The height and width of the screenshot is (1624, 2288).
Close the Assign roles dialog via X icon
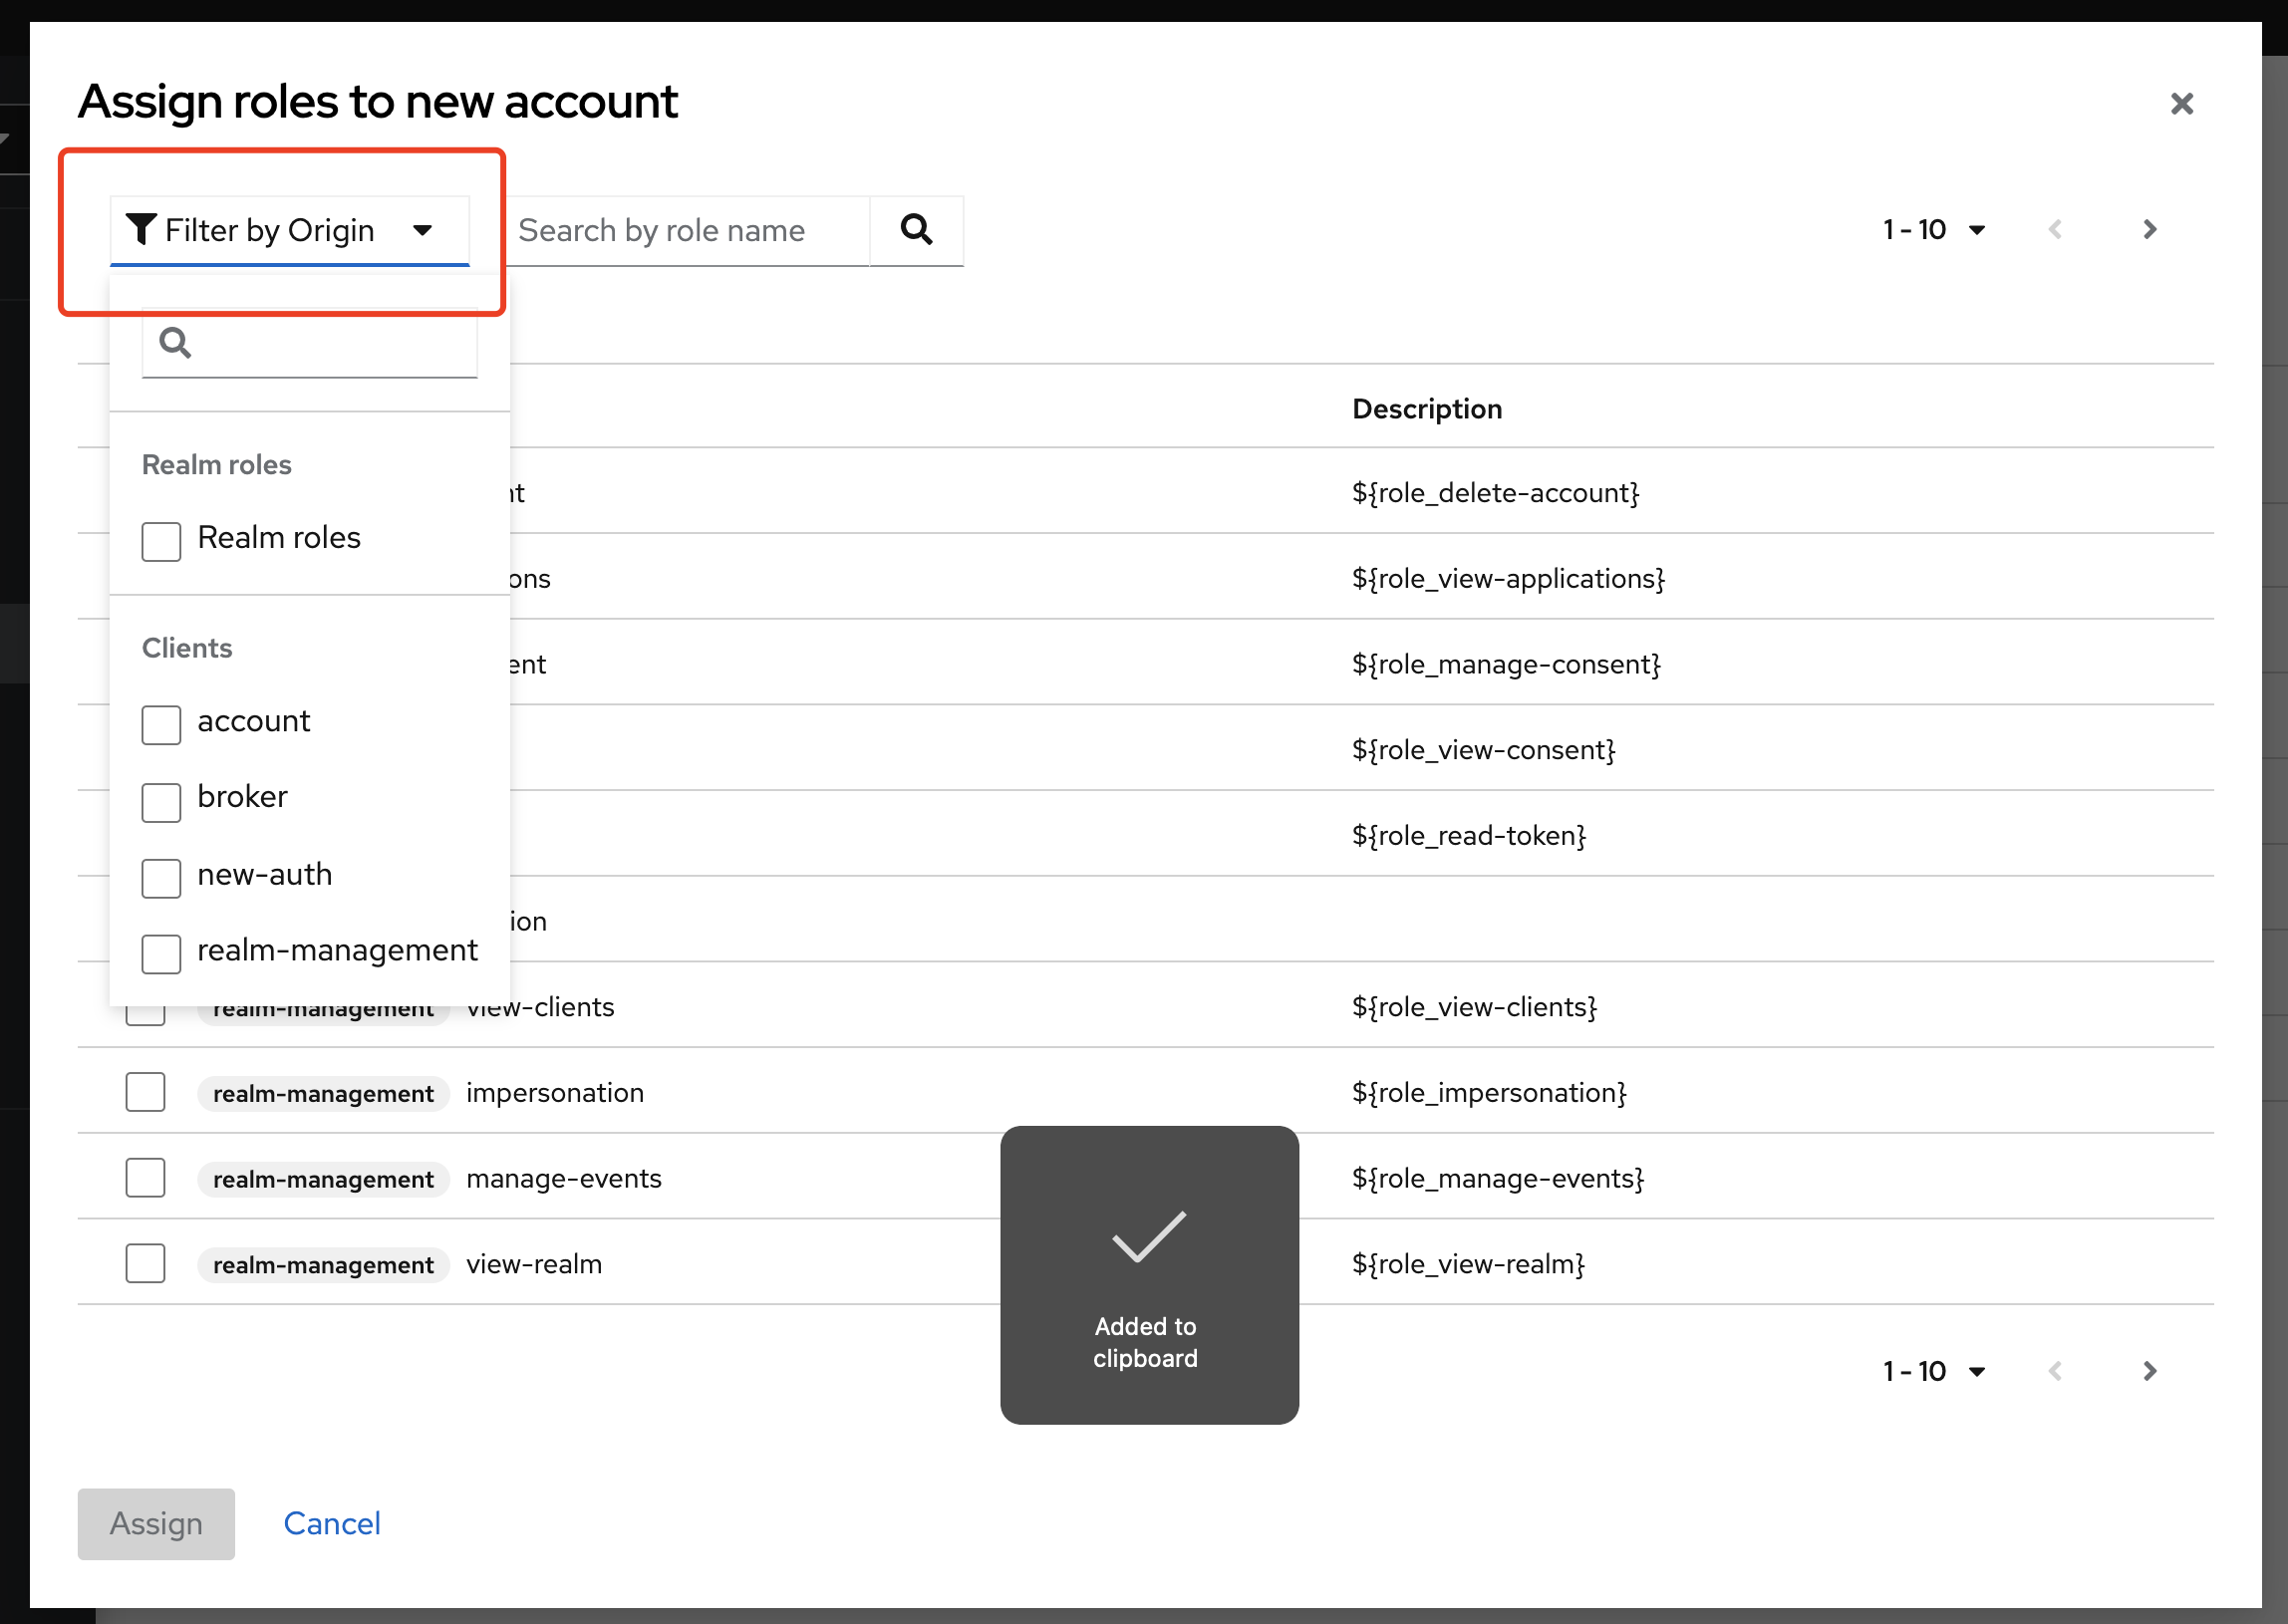[2182, 104]
